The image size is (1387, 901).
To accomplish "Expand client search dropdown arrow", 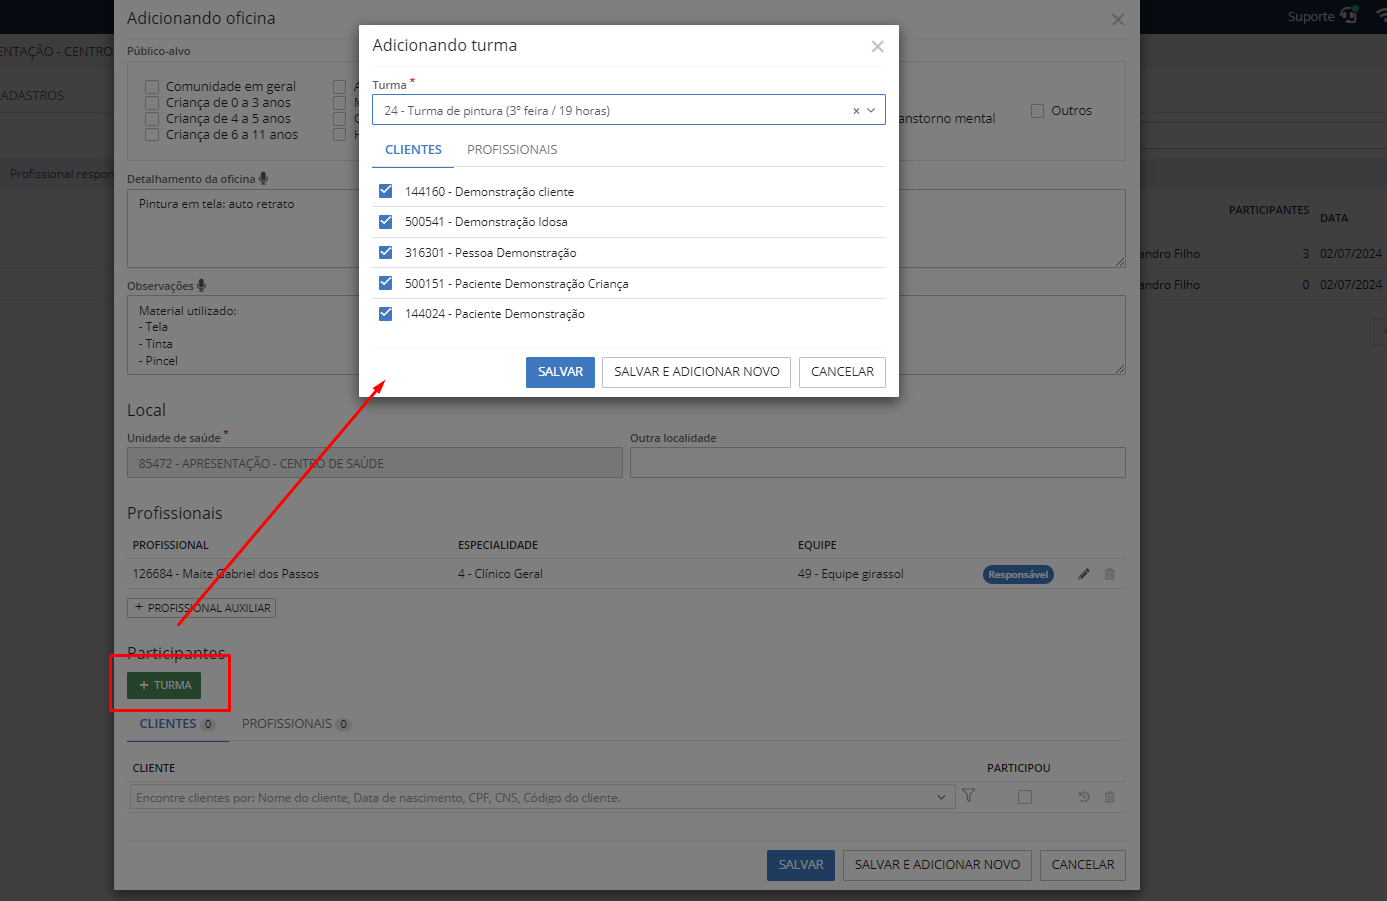I will pos(941,797).
